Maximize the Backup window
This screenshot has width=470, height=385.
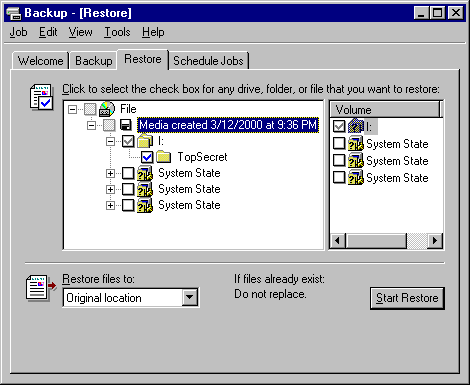pyautogui.click(x=437, y=13)
